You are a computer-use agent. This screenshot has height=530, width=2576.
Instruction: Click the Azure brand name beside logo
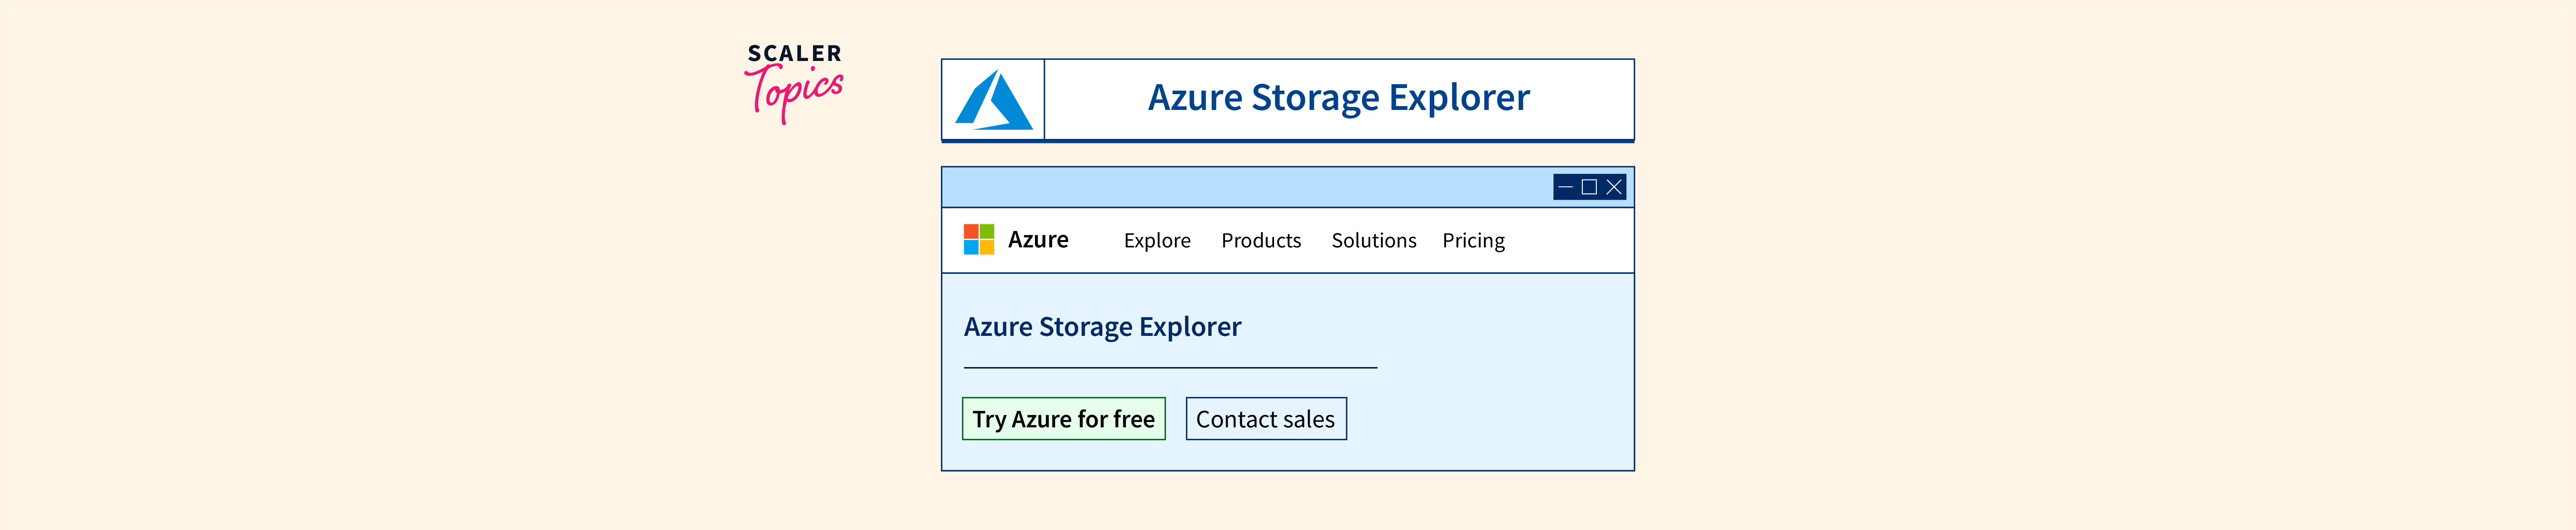[1038, 240]
